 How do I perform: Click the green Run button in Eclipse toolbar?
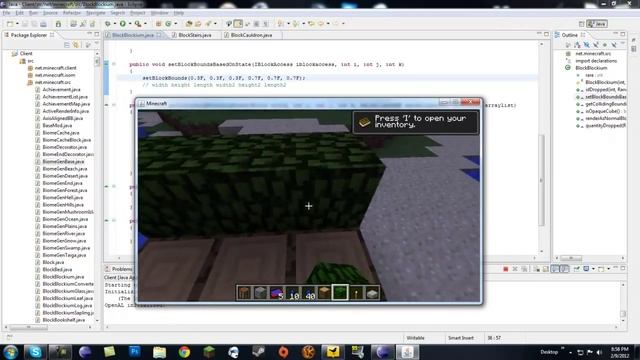tap(122, 24)
